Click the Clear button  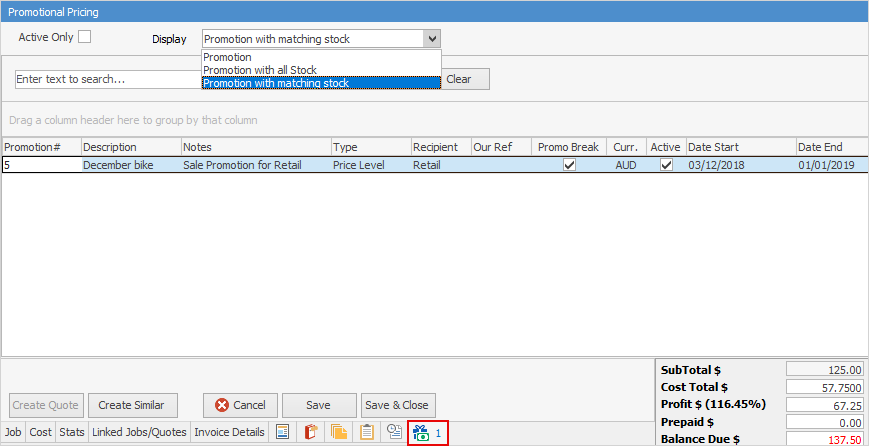466,79
